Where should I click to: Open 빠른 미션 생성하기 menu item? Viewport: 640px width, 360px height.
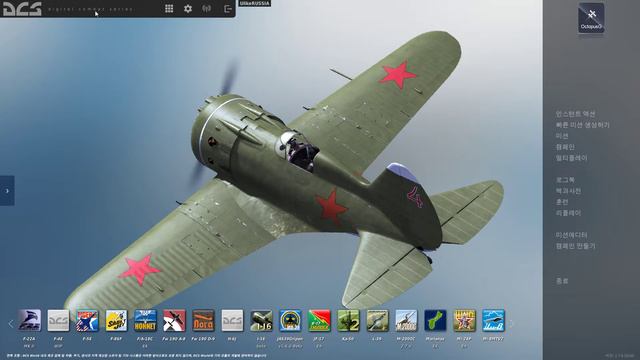click(582, 125)
